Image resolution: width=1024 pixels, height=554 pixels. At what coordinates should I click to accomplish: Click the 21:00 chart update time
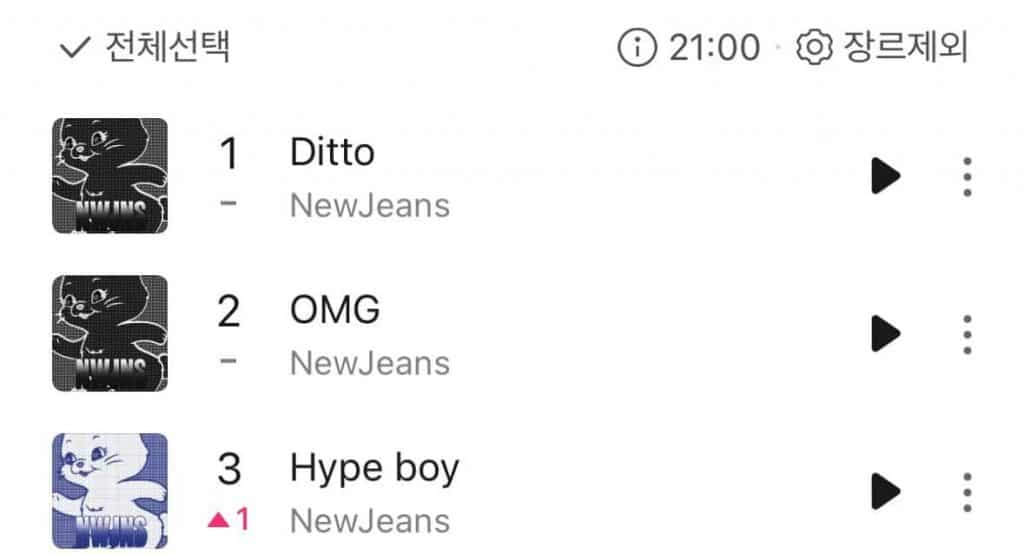point(714,47)
